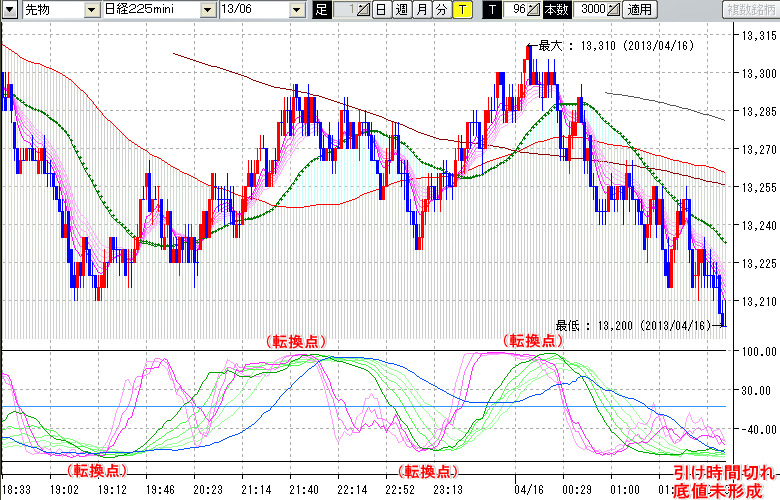
Task: Select the 分 minute timeframe button
Action: tap(441, 9)
